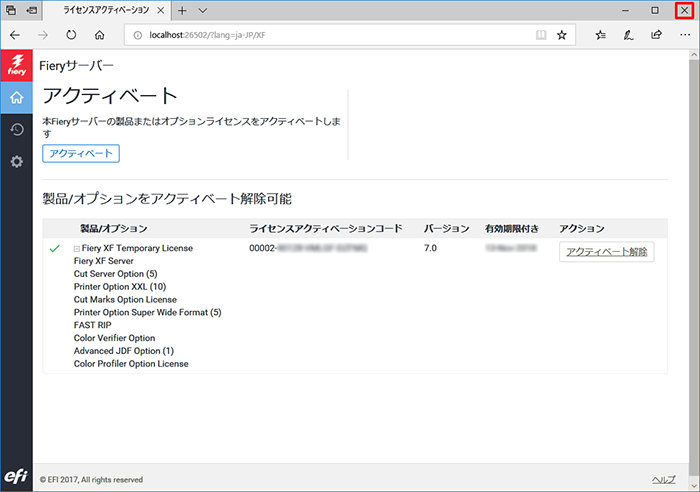
Task: Open the Home page from the sidebar
Action: click(x=17, y=97)
